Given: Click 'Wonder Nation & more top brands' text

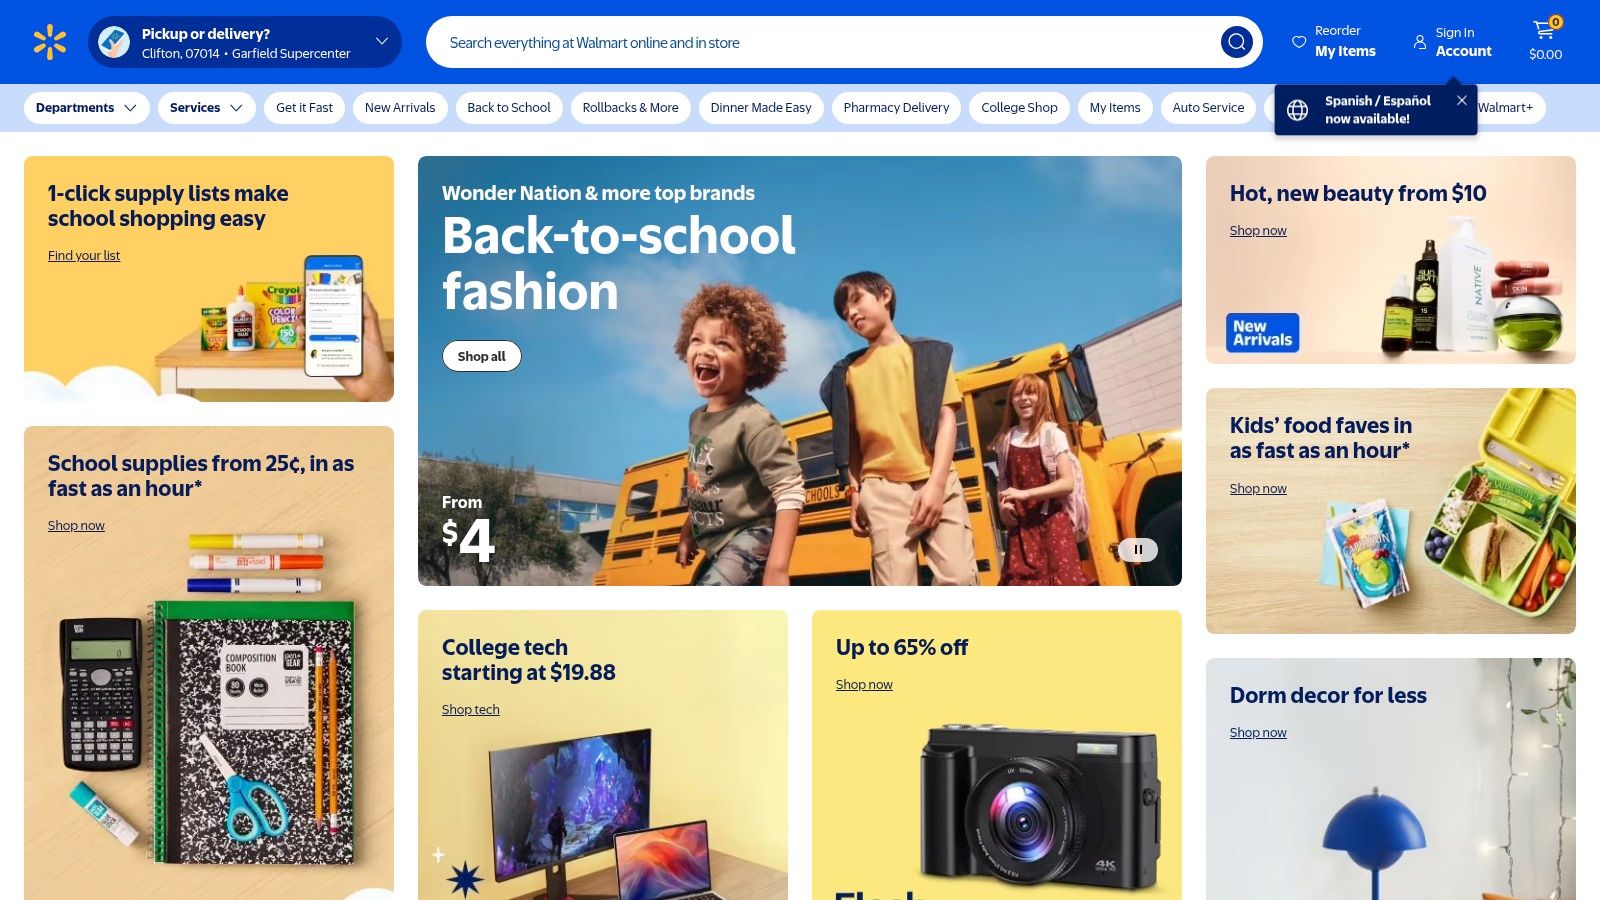Looking at the screenshot, I should (598, 193).
